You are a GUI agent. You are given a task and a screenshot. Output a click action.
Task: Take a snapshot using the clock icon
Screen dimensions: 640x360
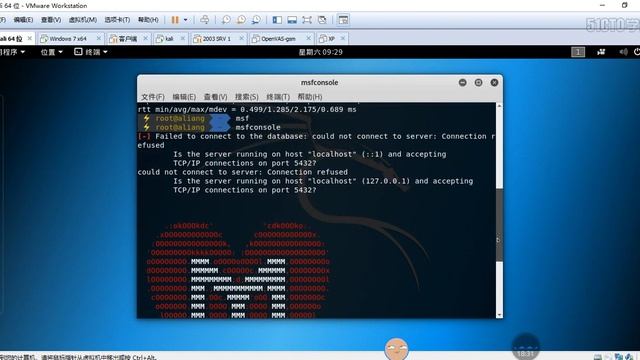pyautogui.click(x=226, y=20)
